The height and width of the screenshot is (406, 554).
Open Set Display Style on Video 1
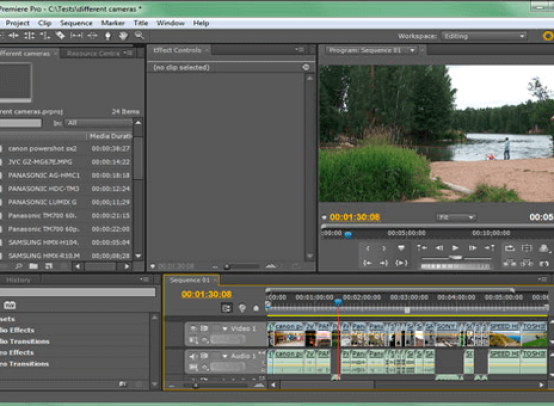coord(193,340)
